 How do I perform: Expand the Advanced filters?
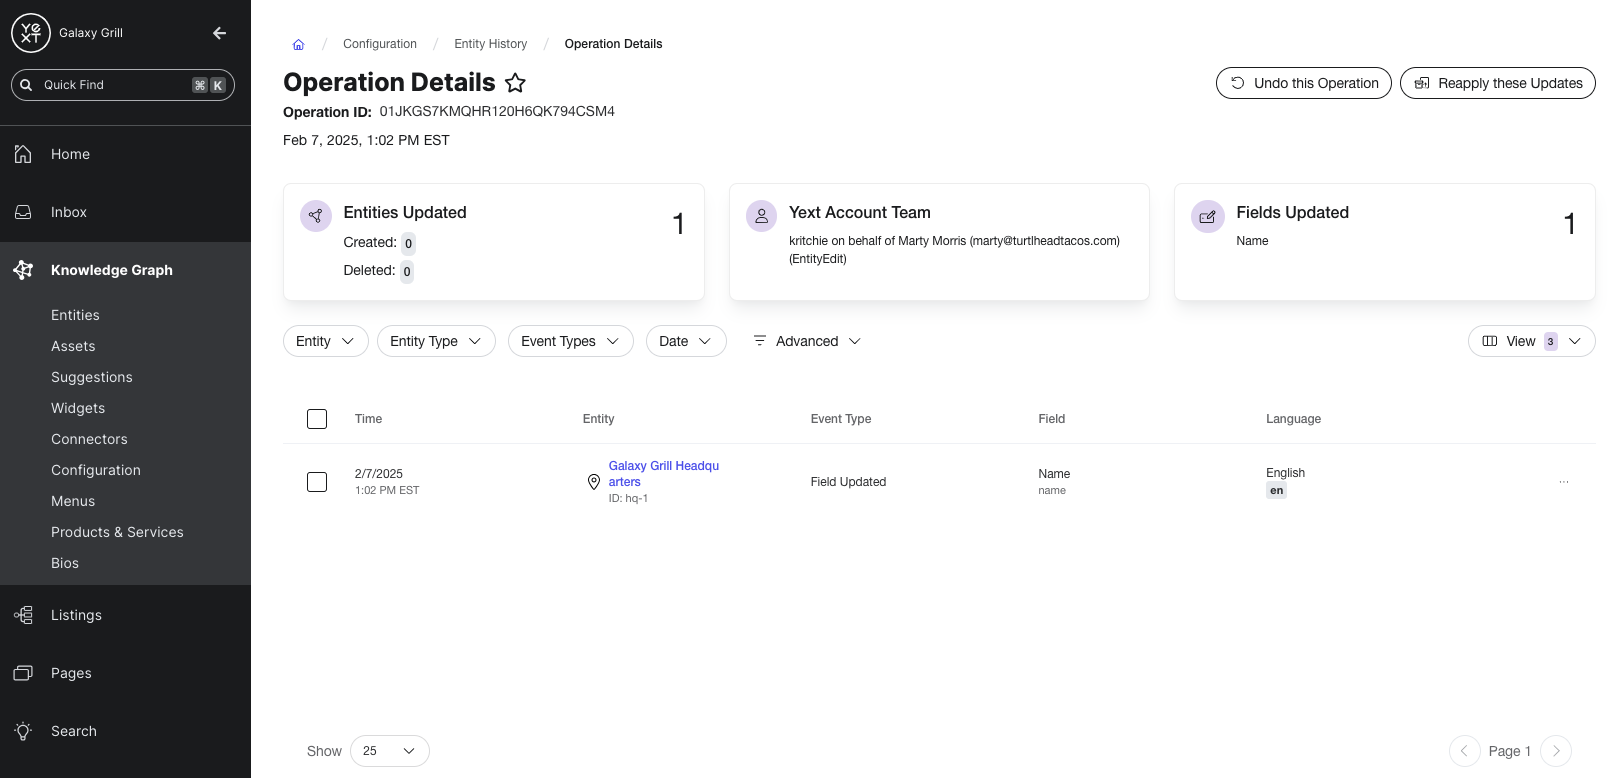click(x=807, y=341)
